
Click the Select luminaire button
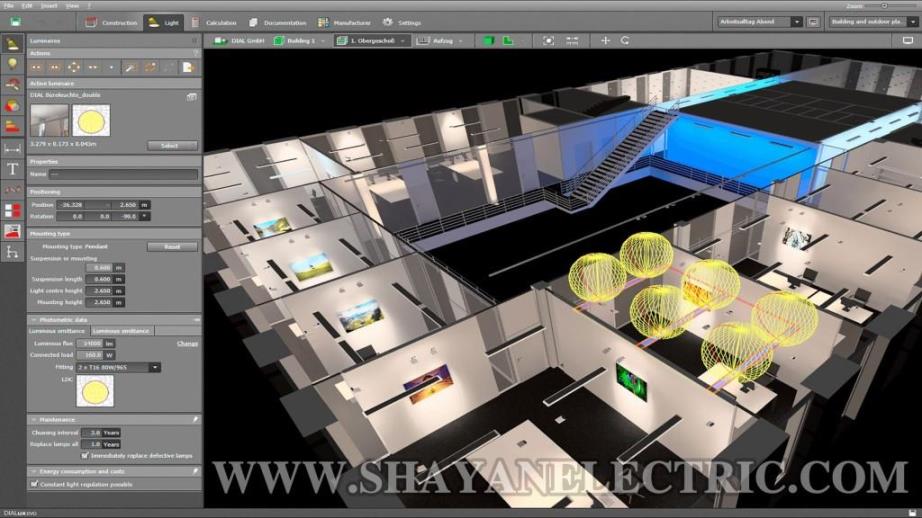172,145
